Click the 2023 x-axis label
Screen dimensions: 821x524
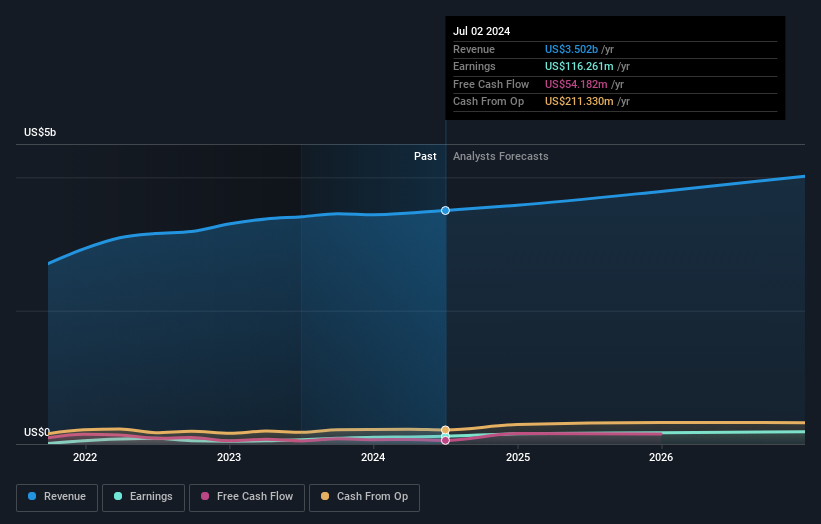pyautogui.click(x=229, y=457)
